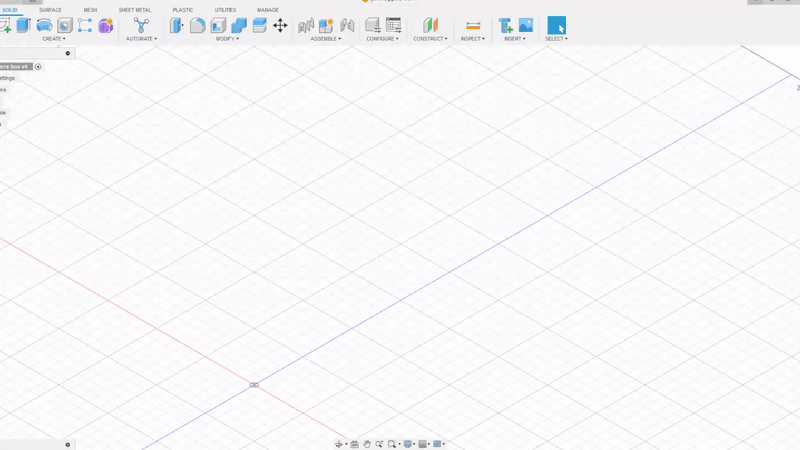The width and height of the screenshot is (800, 450).
Task: Select the Extrude tool in Create
Action: click(x=23, y=25)
